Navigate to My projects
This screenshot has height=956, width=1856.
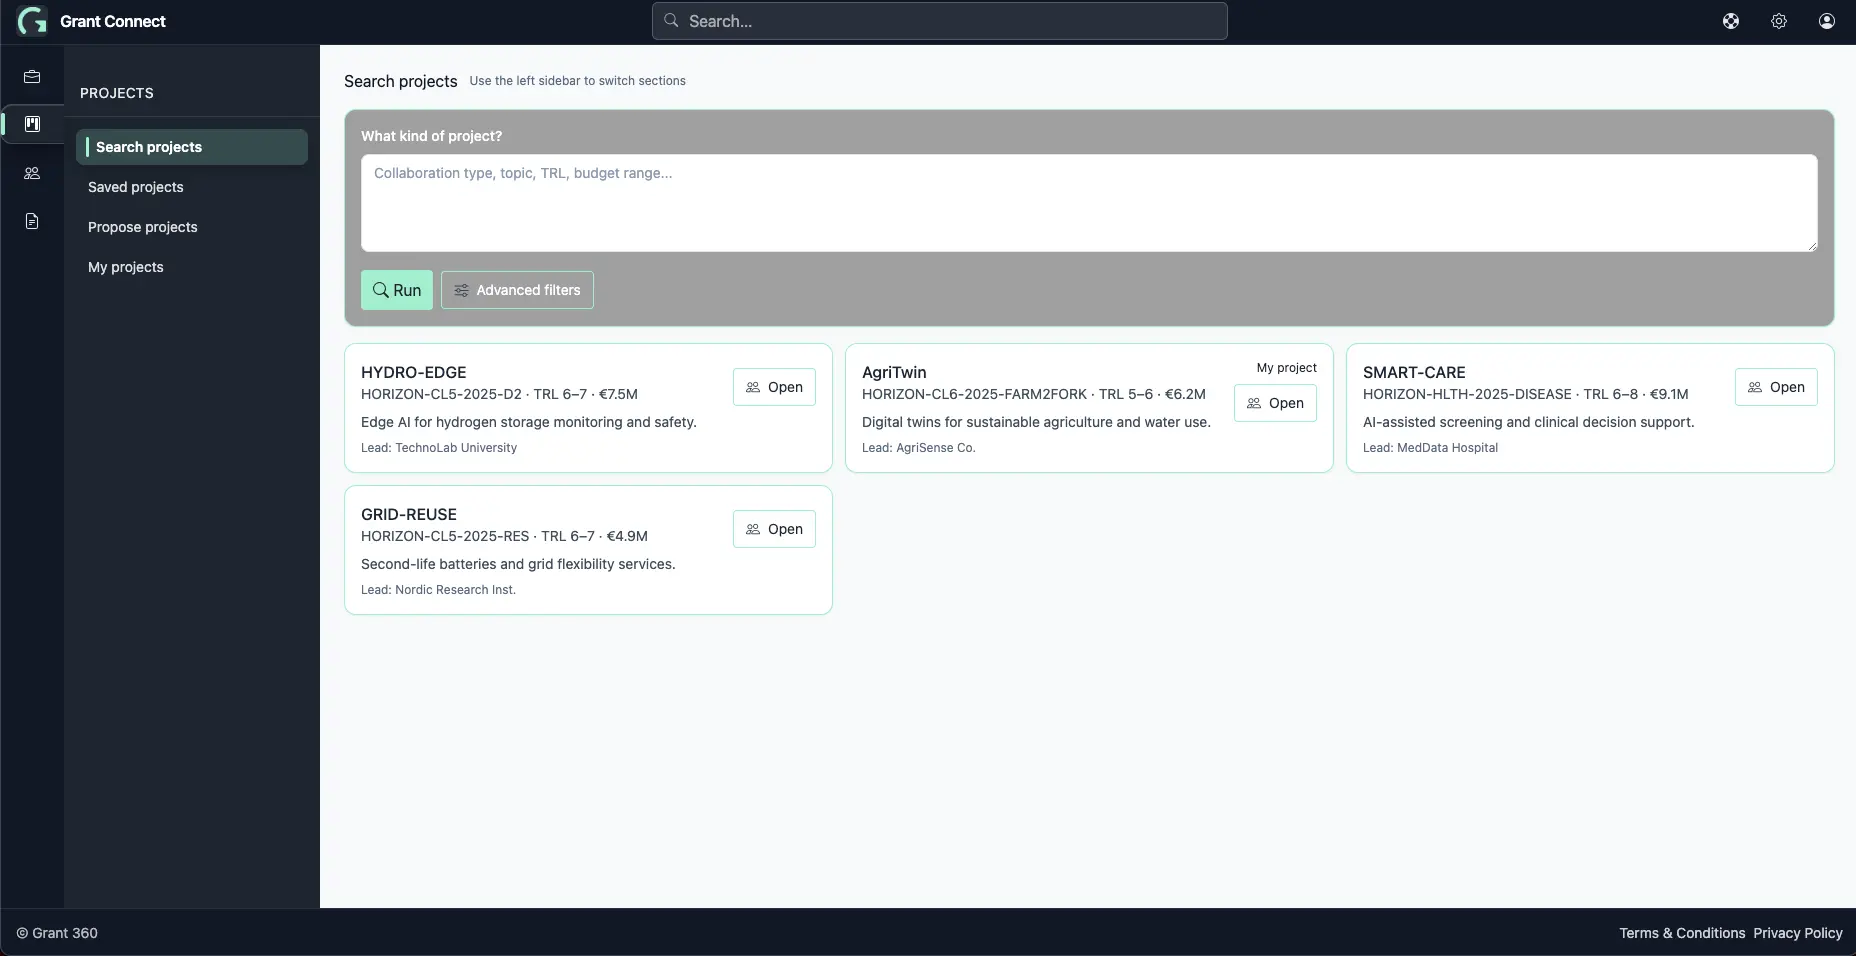coord(126,267)
